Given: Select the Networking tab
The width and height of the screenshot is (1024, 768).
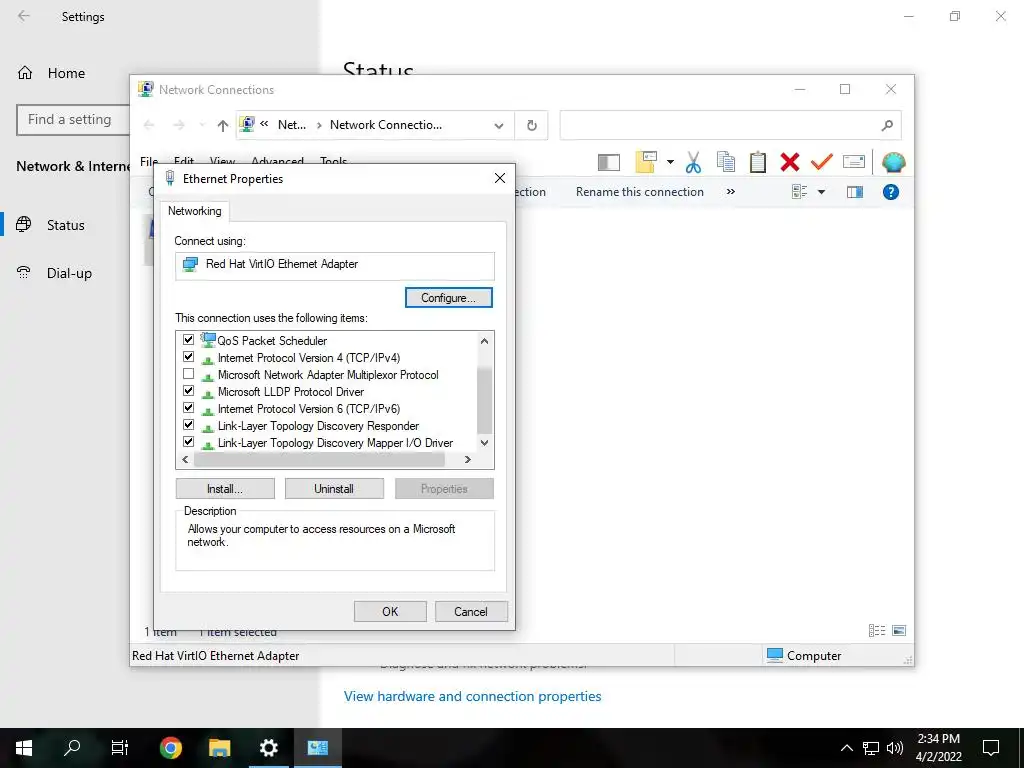Looking at the screenshot, I should pyautogui.click(x=195, y=211).
